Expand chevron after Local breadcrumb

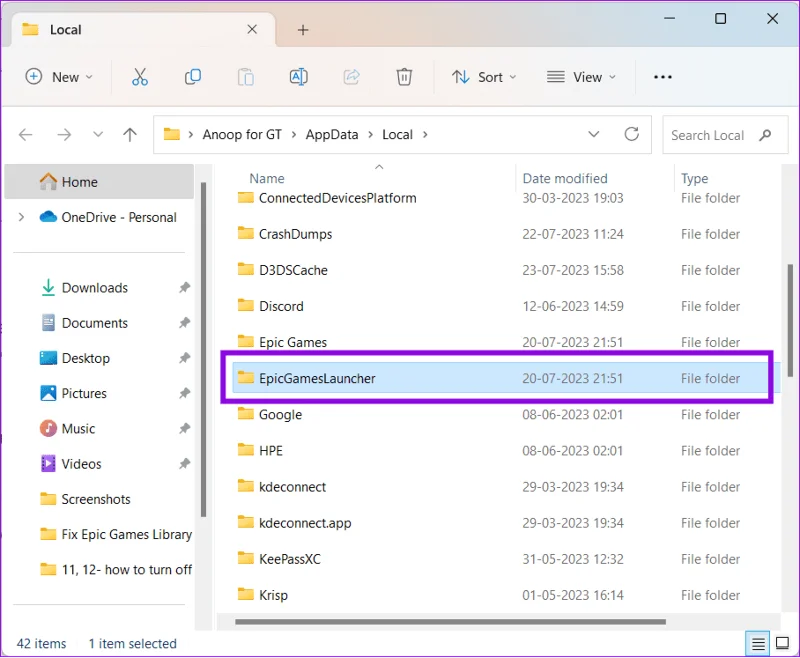click(425, 135)
